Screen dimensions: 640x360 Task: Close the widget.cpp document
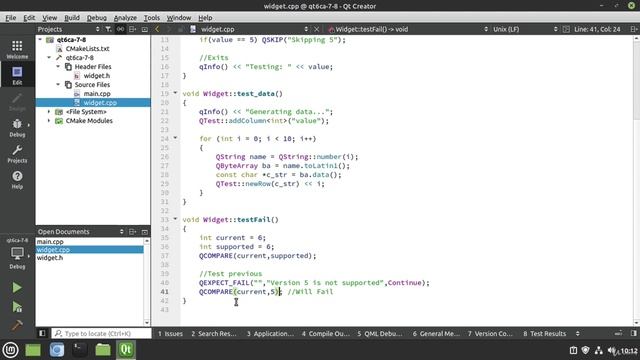316,29
